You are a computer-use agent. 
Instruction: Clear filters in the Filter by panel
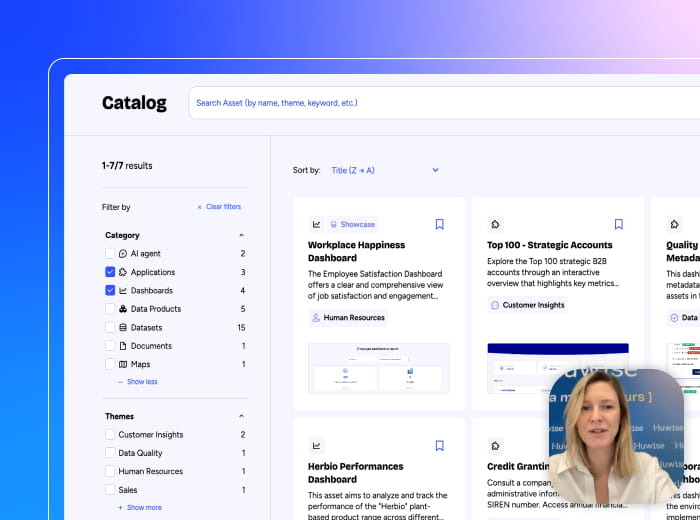tap(219, 207)
